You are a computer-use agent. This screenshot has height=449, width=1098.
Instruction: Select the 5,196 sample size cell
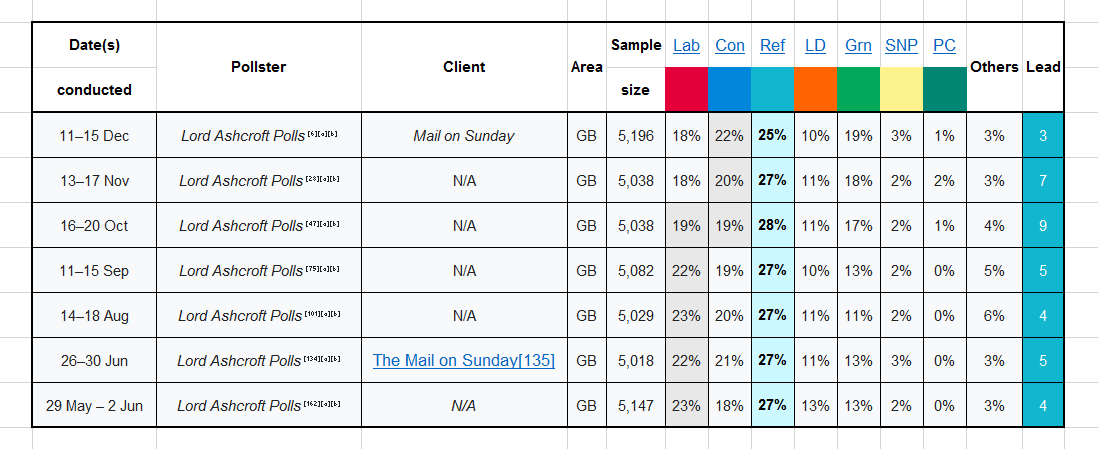(635, 136)
